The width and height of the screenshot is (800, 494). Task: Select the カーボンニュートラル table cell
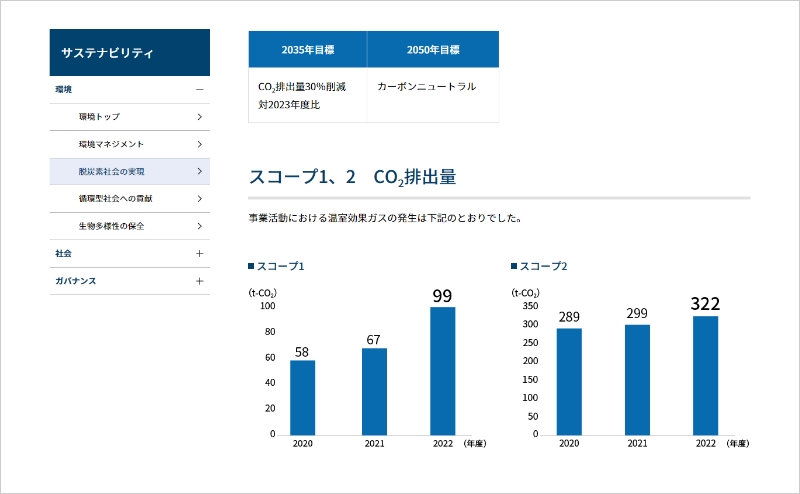(427, 87)
